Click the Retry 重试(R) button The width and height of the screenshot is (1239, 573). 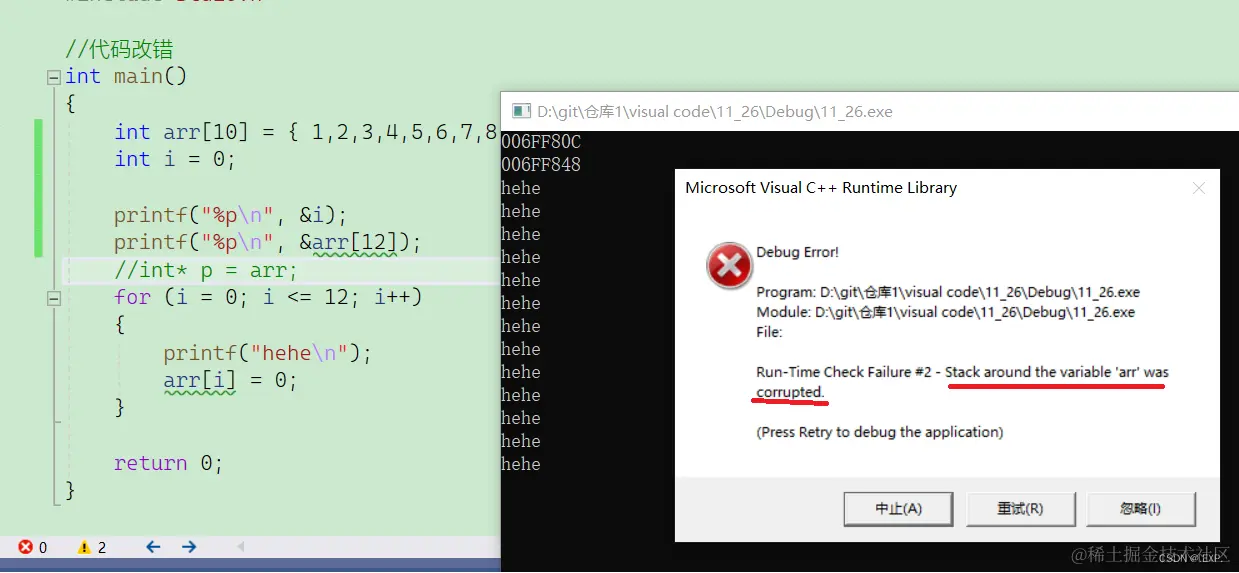tap(1020, 508)
